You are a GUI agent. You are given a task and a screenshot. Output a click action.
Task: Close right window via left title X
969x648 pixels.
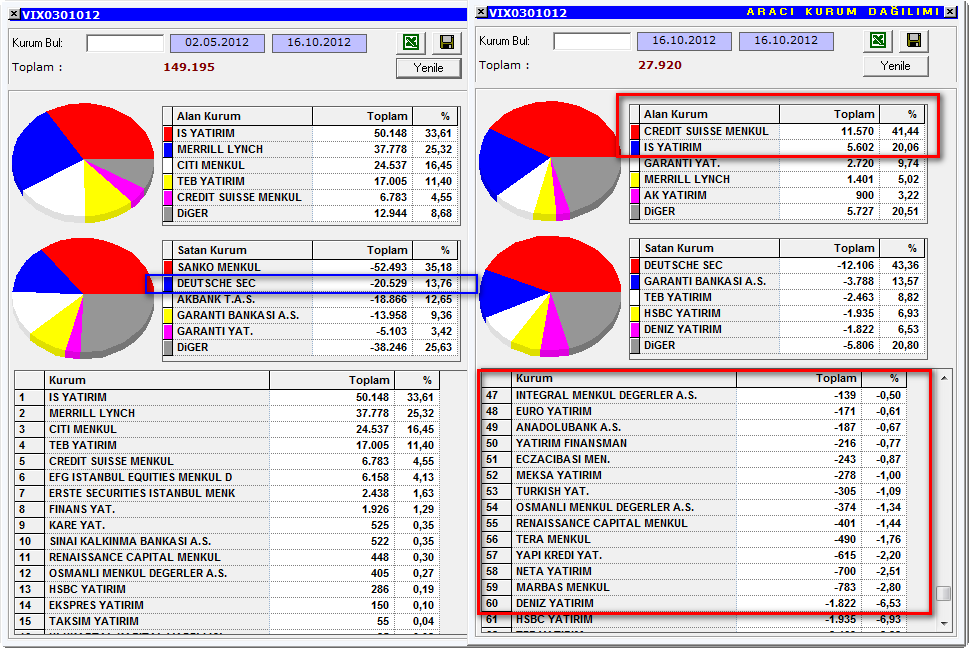[x=481, y=12]
